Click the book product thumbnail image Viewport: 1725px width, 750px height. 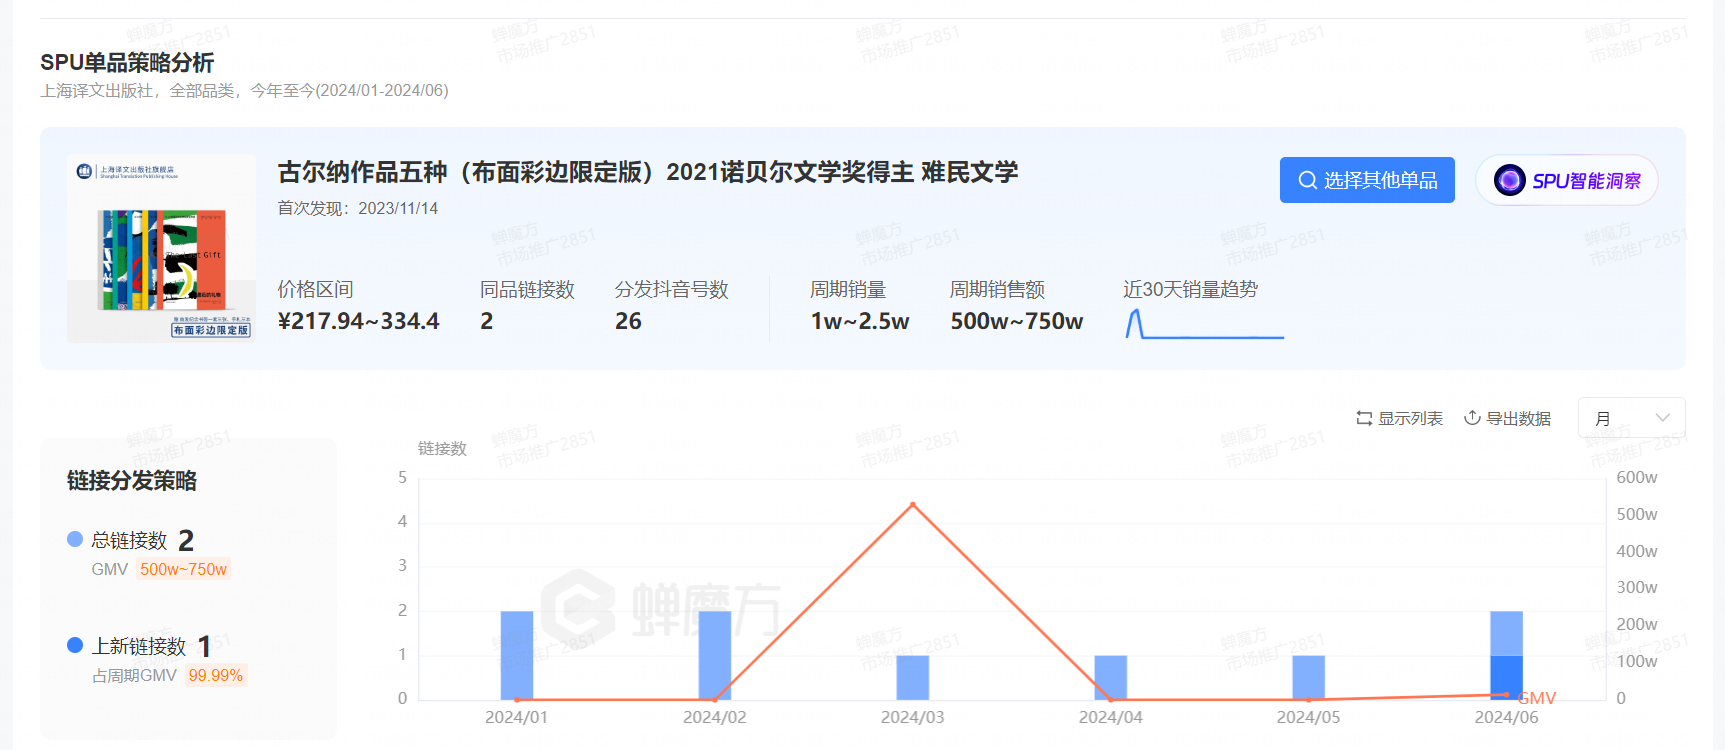tap(162, 248)
